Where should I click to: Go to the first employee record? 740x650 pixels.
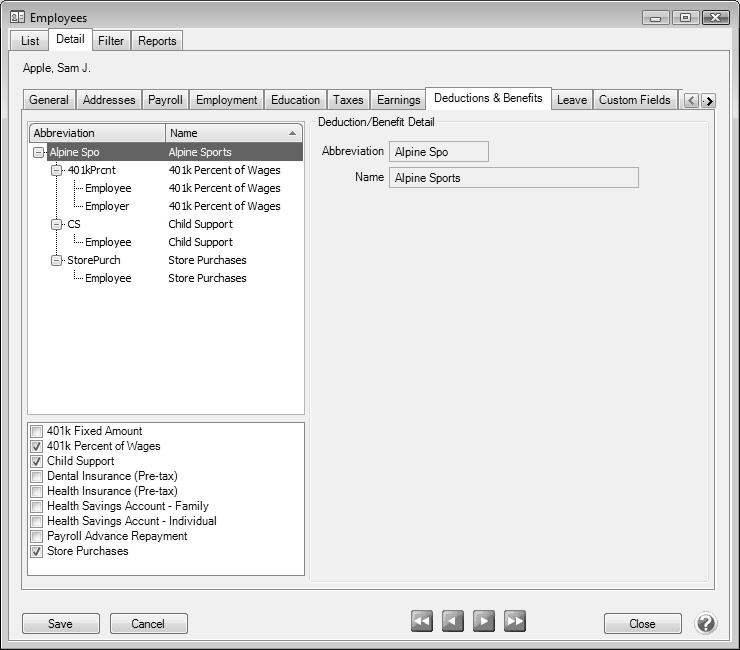point(422,622)
